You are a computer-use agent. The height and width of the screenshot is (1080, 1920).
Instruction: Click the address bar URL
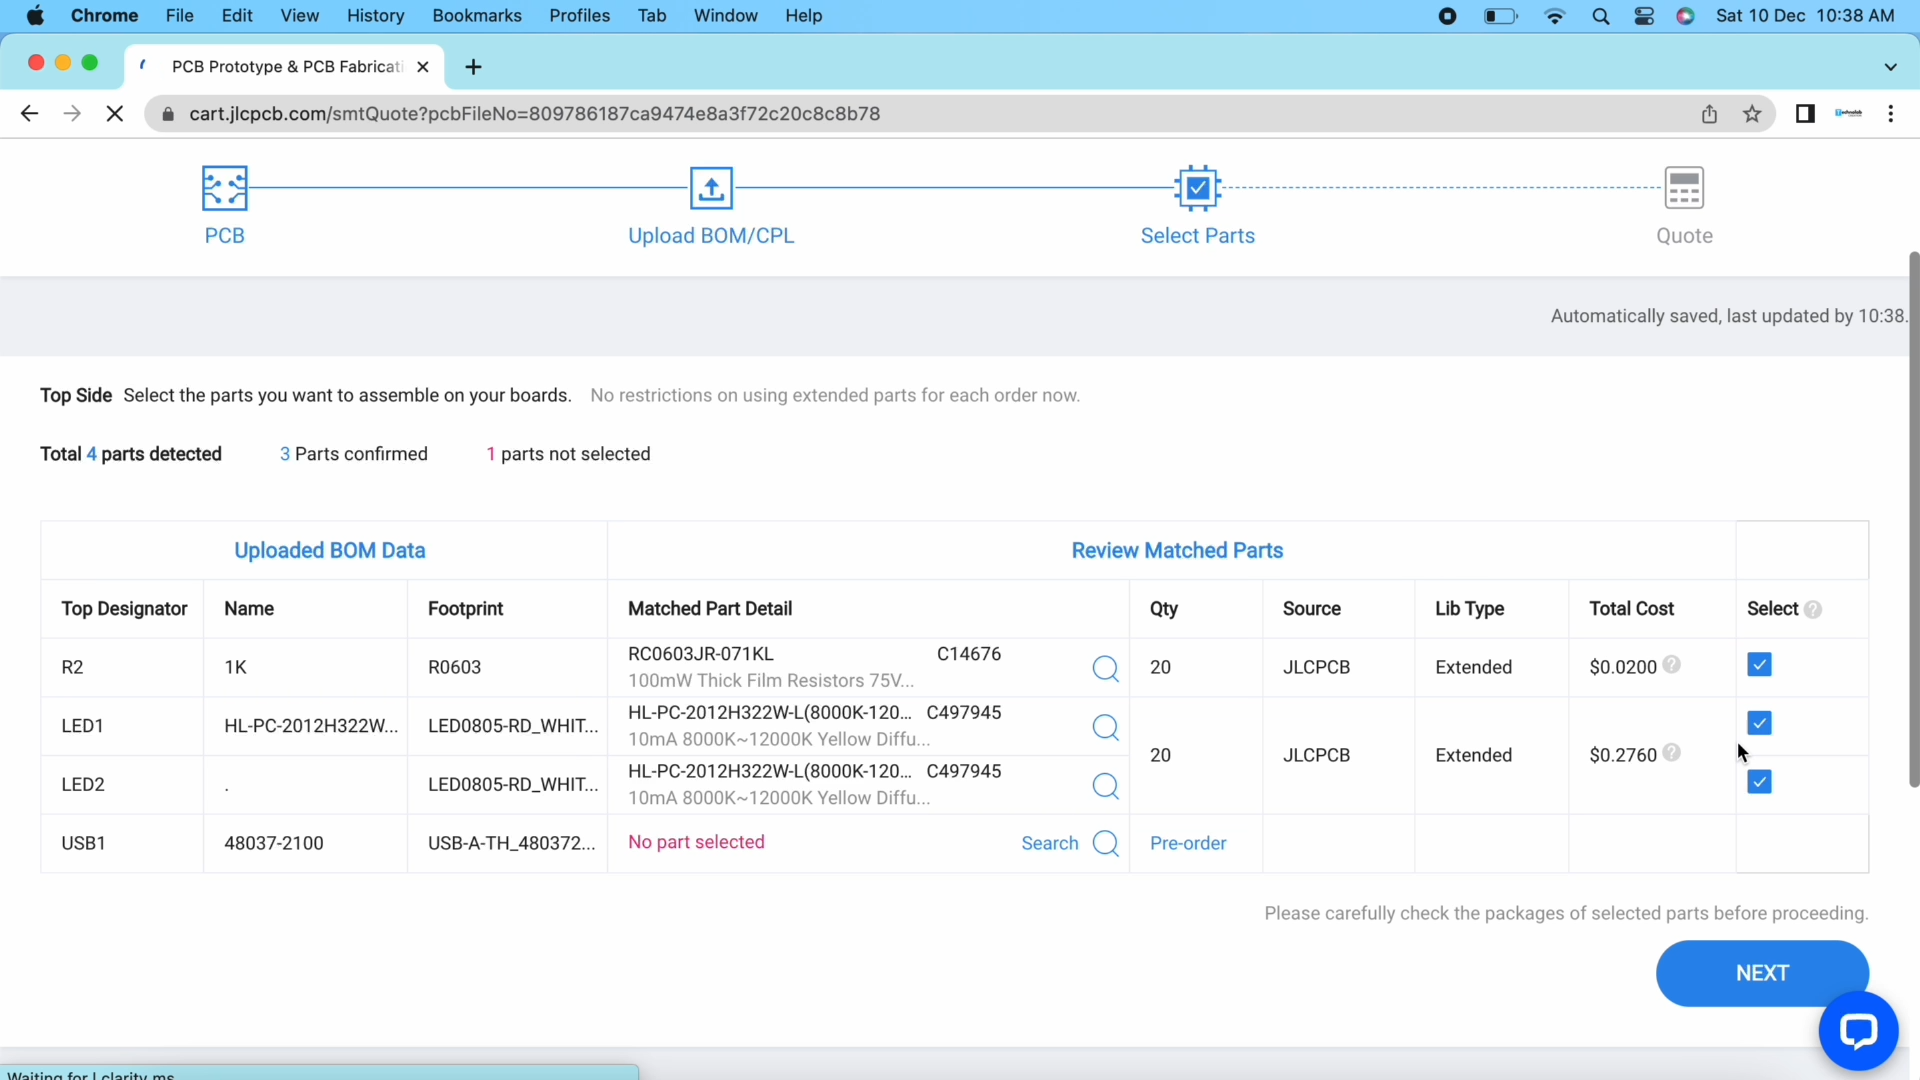pyautogui.click(x=535, y=114)
